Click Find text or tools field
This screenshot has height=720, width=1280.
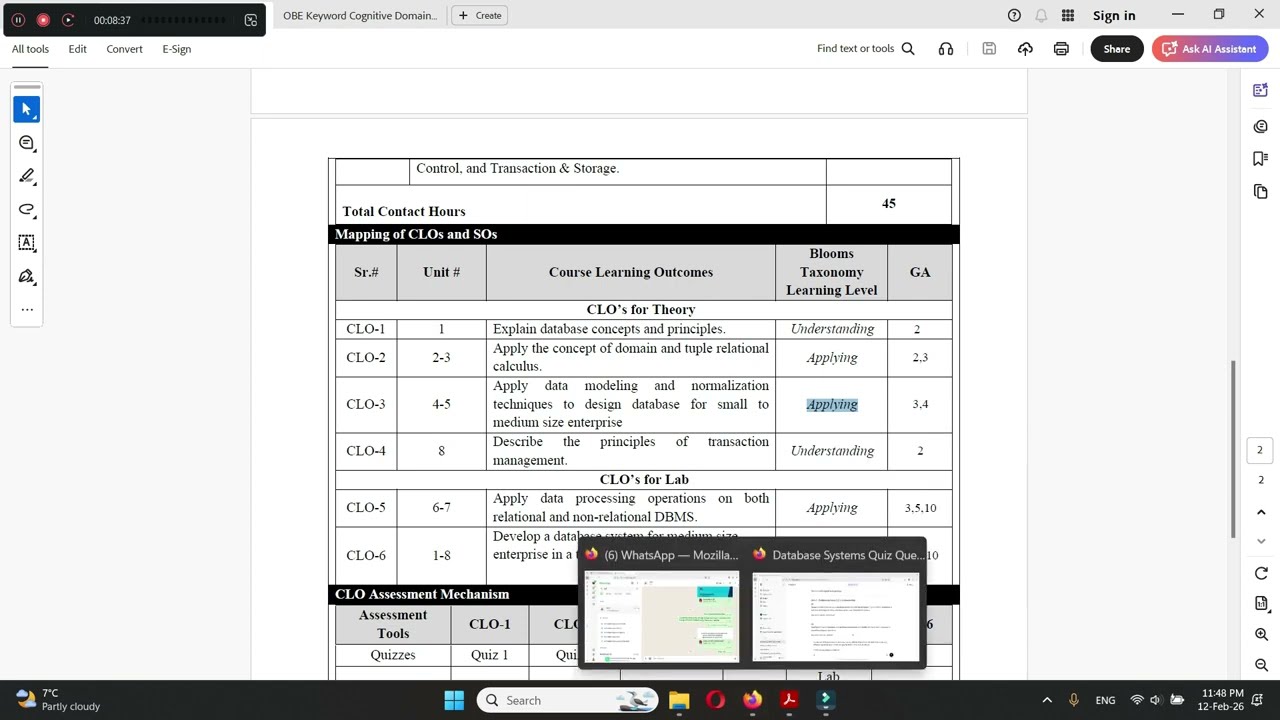coord(855,49)
